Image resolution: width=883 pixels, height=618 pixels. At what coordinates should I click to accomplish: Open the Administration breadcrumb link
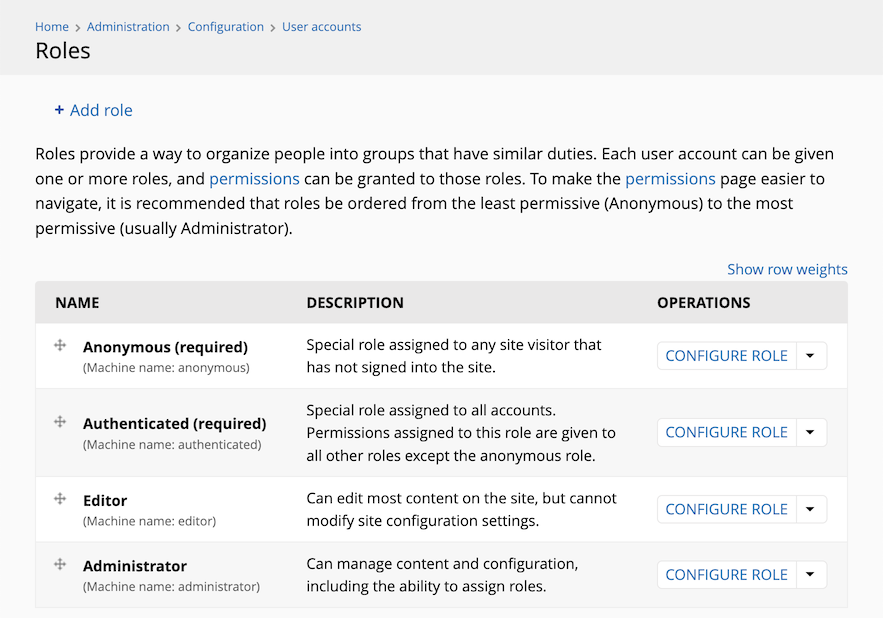[x=128, y=26]
